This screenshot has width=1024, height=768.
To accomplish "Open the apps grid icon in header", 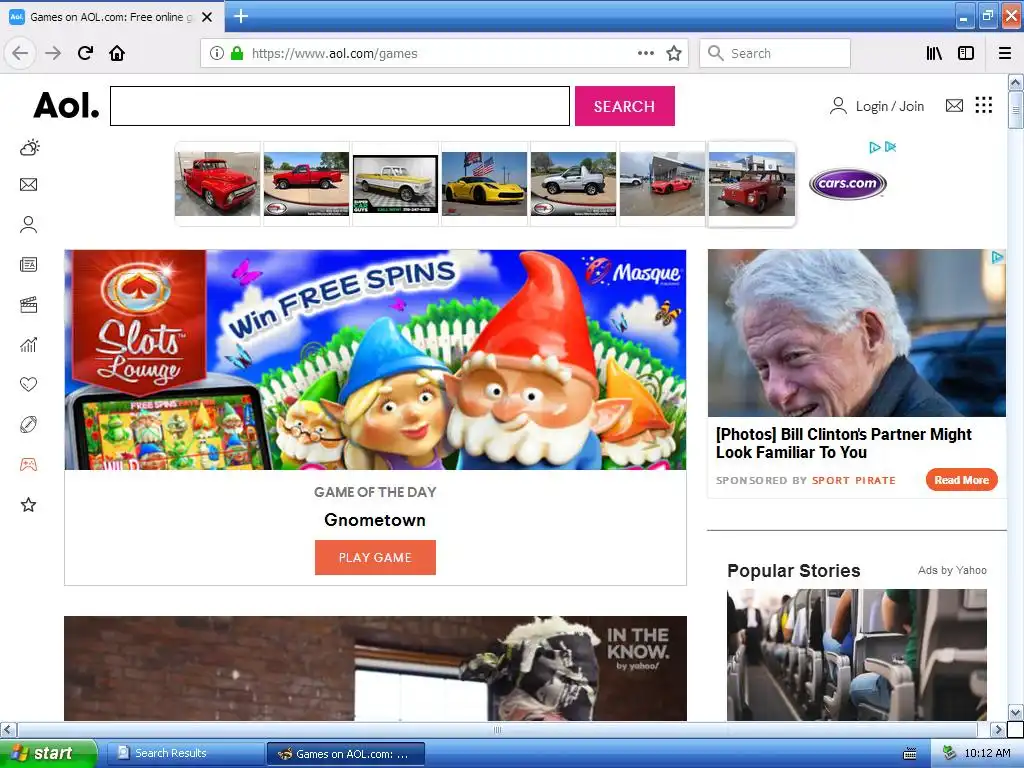I will tap(984, 105).
